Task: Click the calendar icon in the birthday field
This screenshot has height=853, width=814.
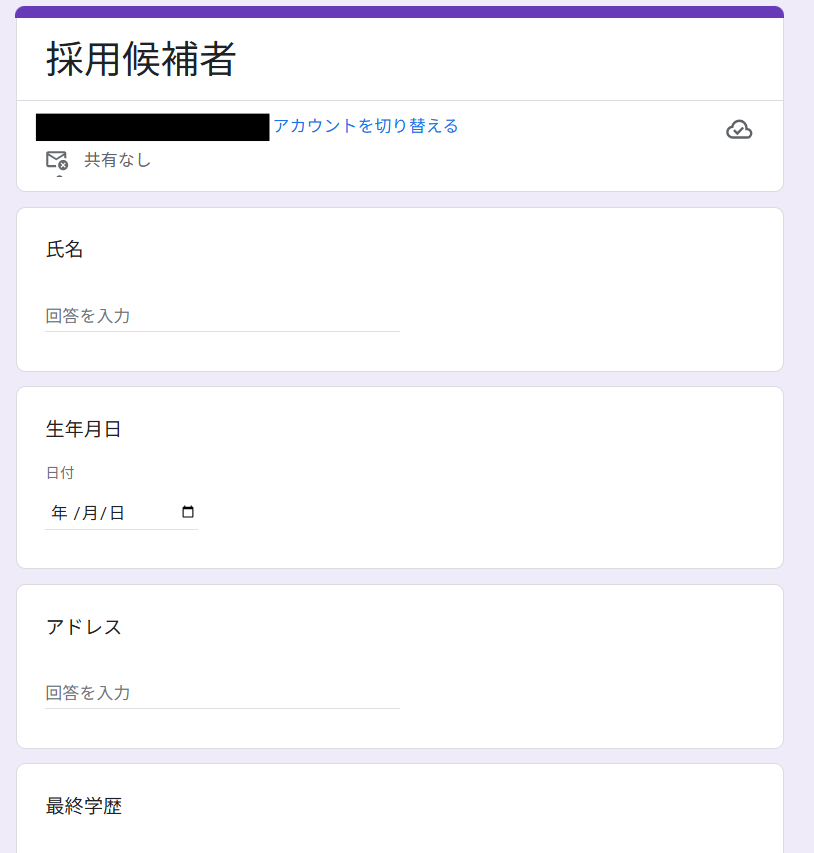Action: pos(188,511)
